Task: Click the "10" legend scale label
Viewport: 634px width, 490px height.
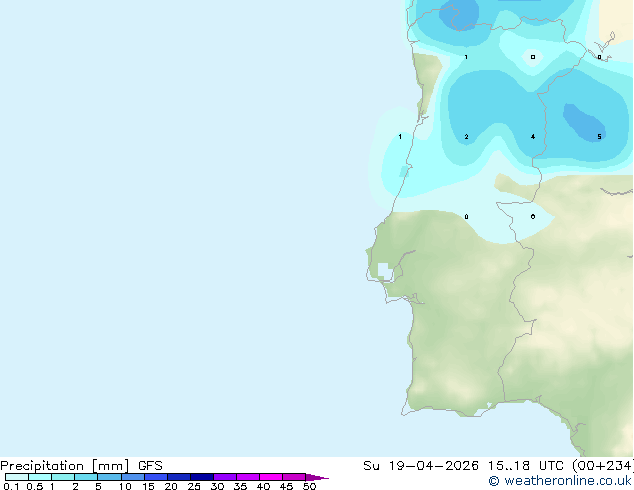Action: tap(125, 486)
